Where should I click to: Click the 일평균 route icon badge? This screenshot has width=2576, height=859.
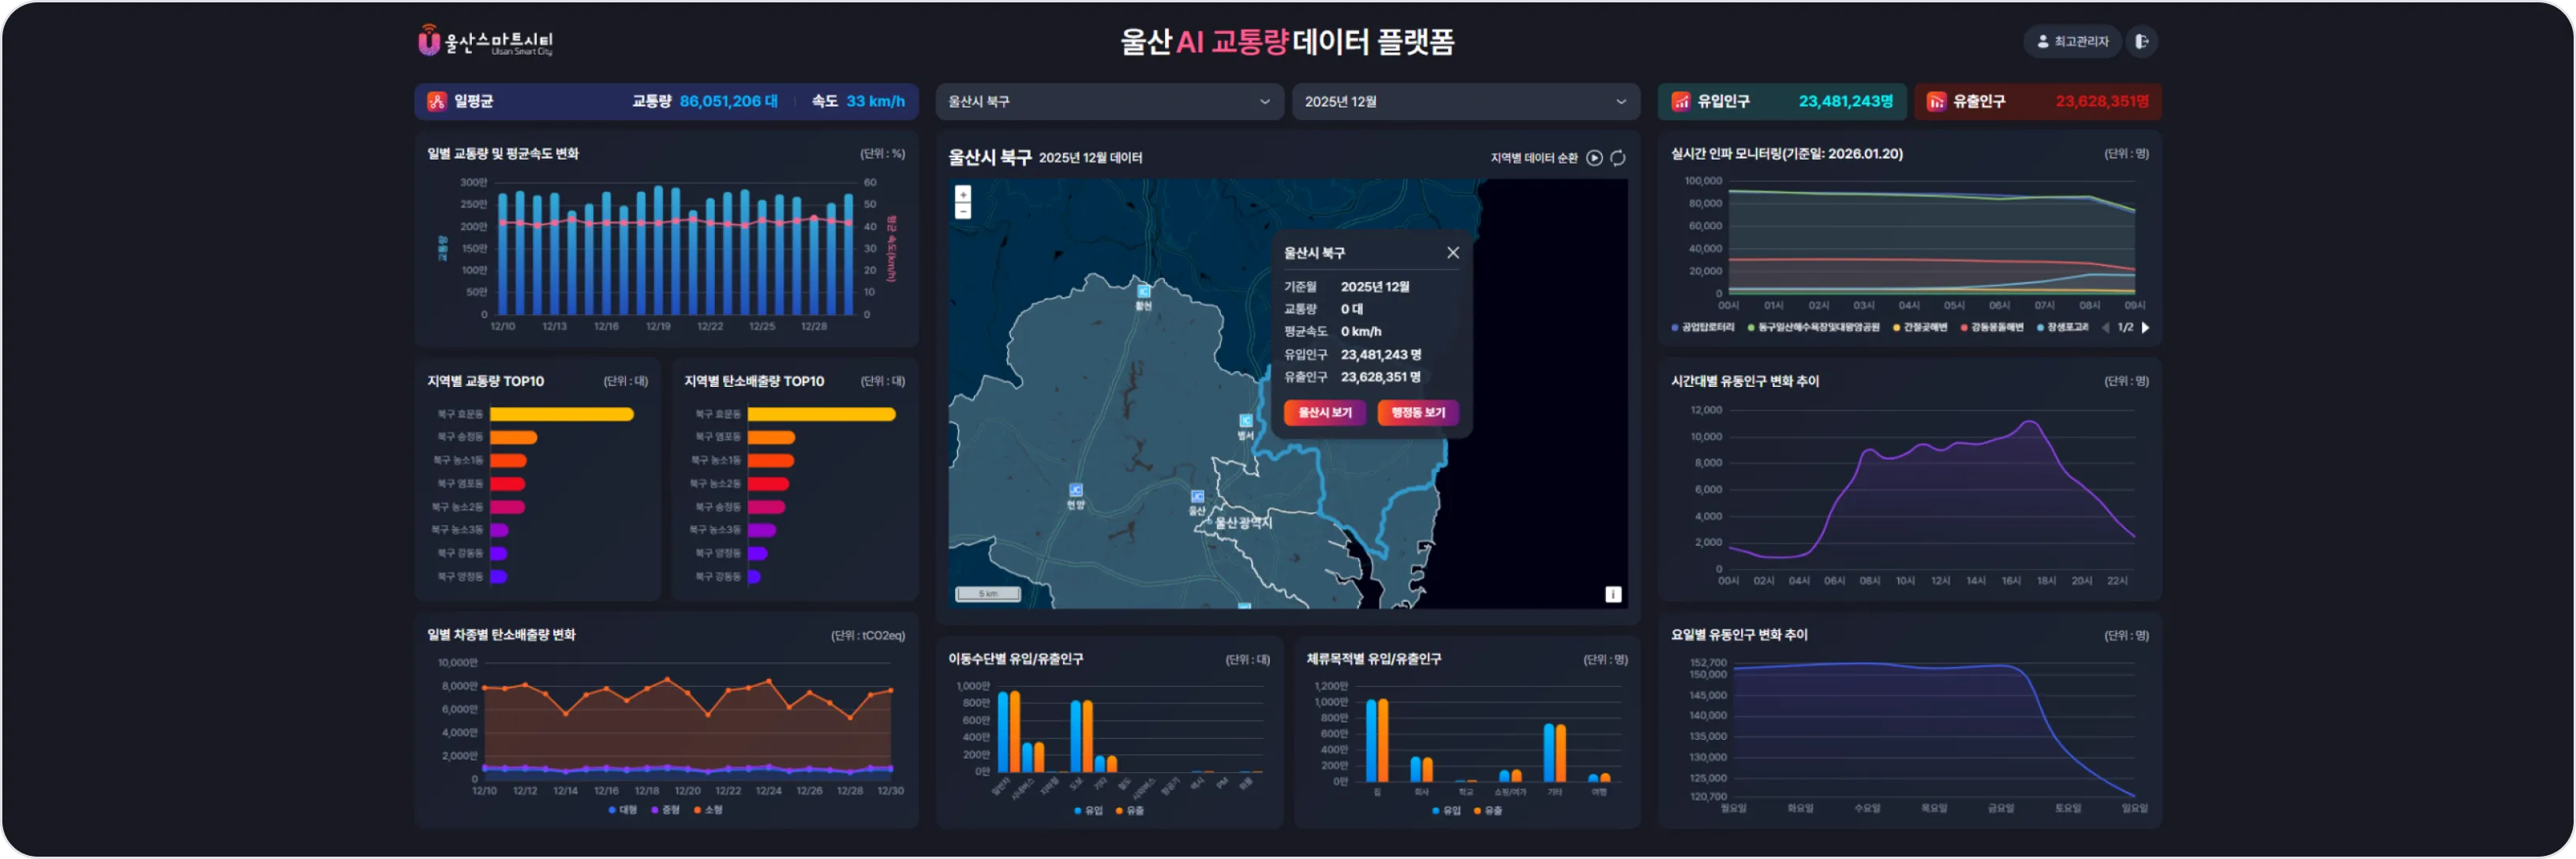[x=437, y=101]
